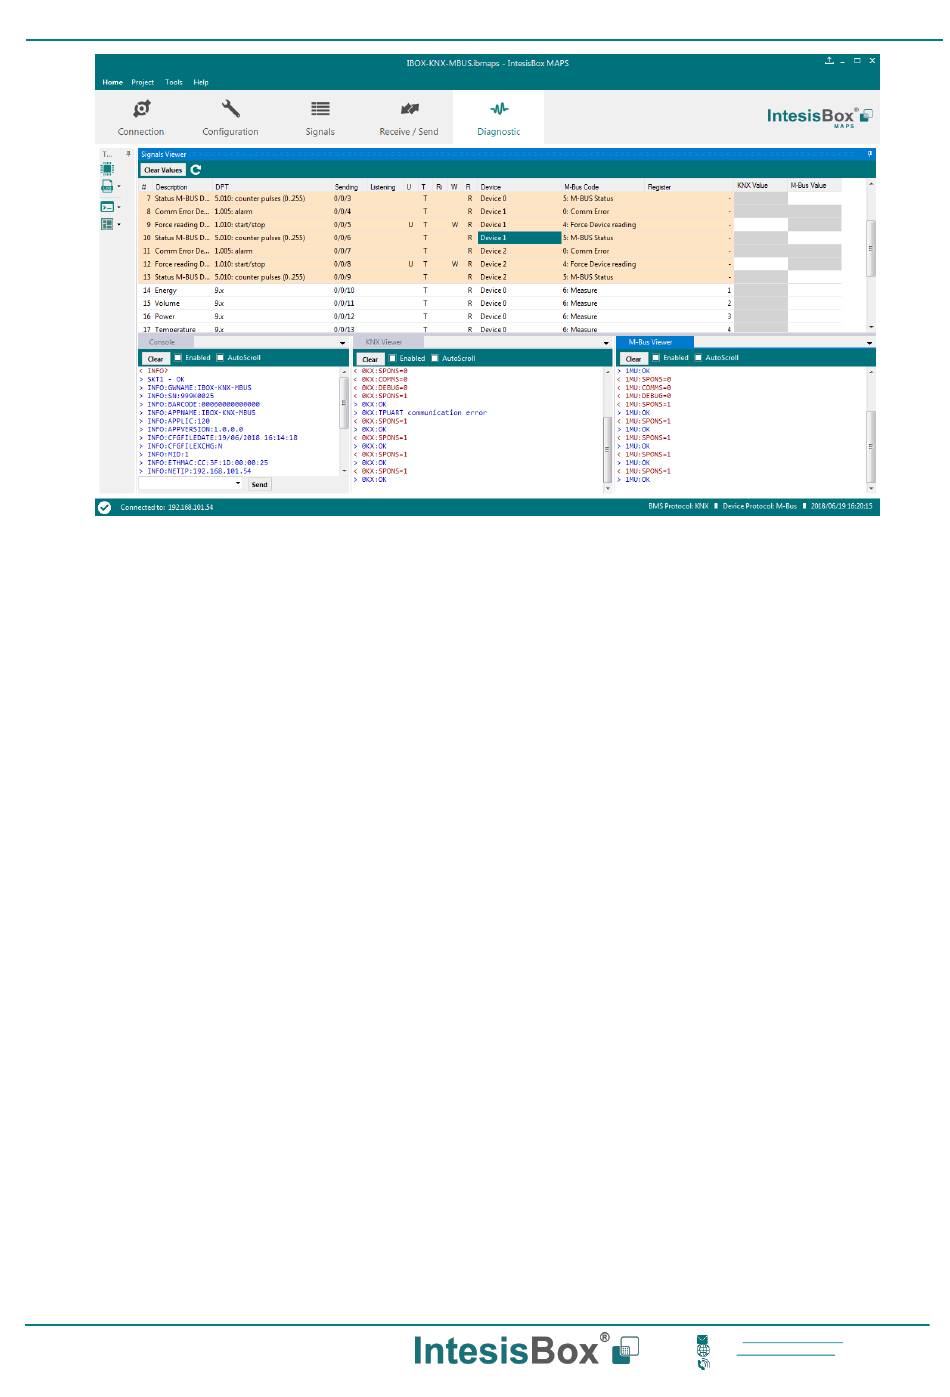Click the KNX Value column header
Image resolution: width=950 pixels, height=1397 pixels.
pyautogui.click(x=752, y=185)
